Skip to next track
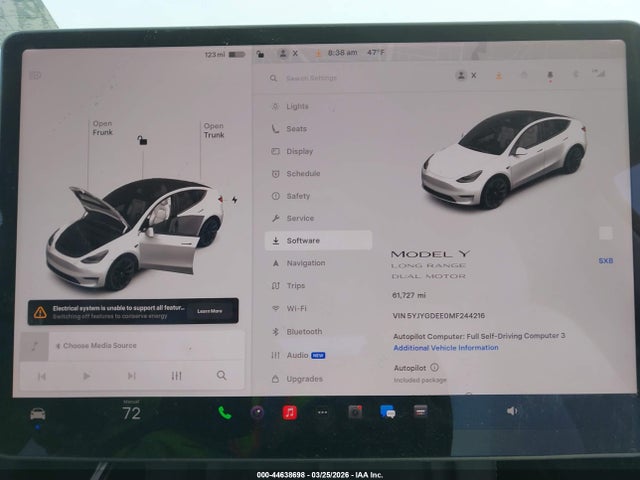Image resolution: width=640 pixels, height=480 pixels. click(131, 376)
